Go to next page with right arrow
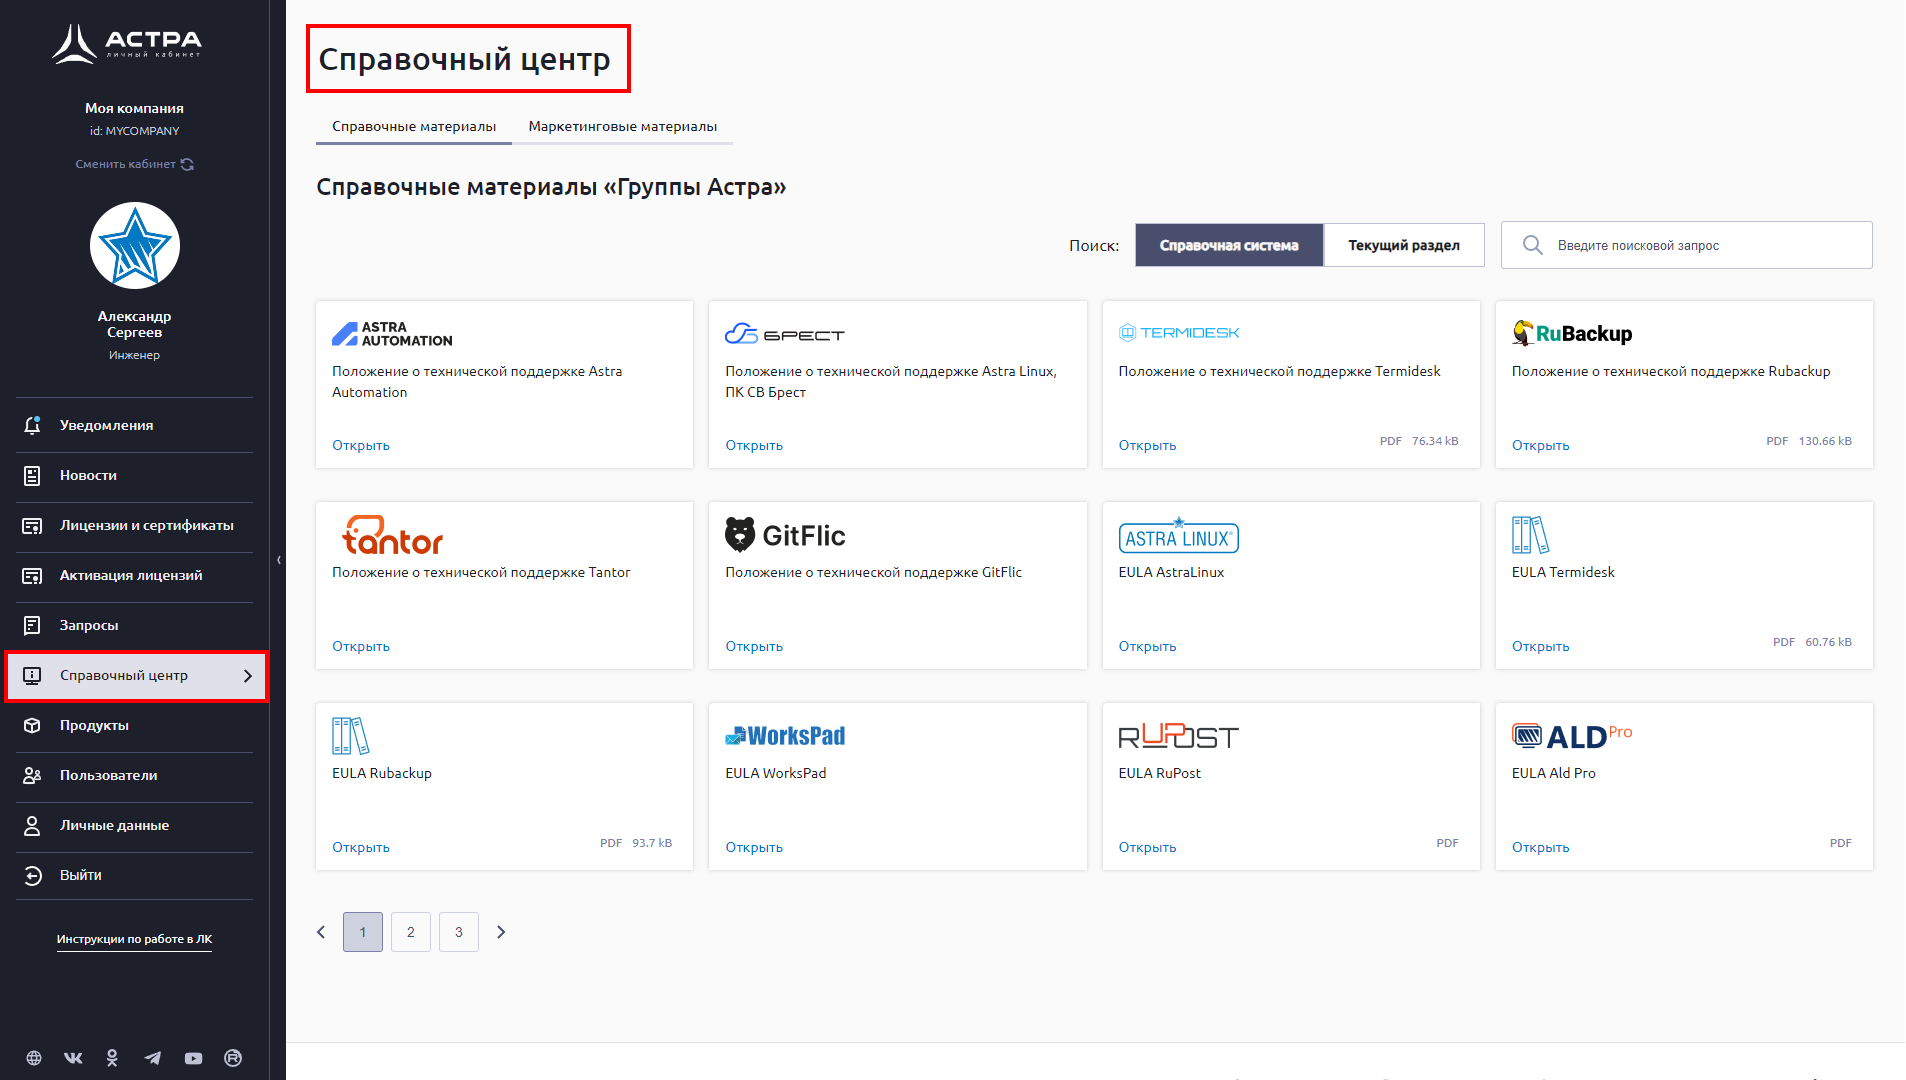Viewport: 1906px width, 1080px height. point(501,932)
